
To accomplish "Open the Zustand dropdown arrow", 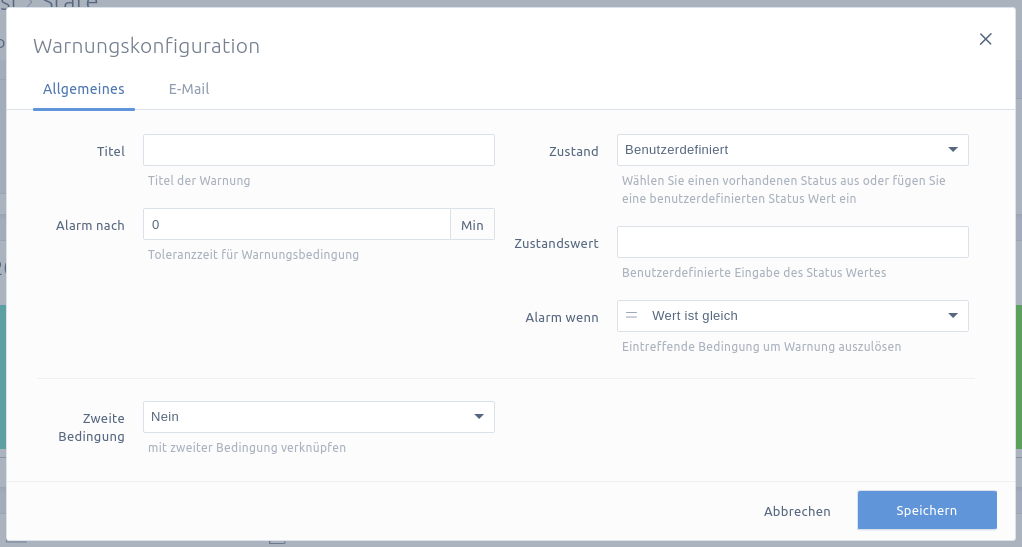I will click(953, 150).
